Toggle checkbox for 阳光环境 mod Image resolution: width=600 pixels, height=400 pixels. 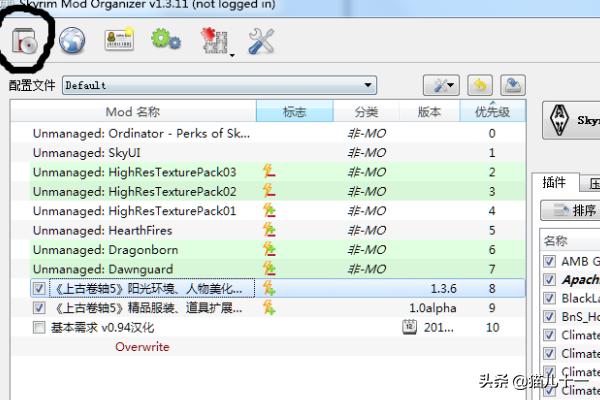coord(39,289)
